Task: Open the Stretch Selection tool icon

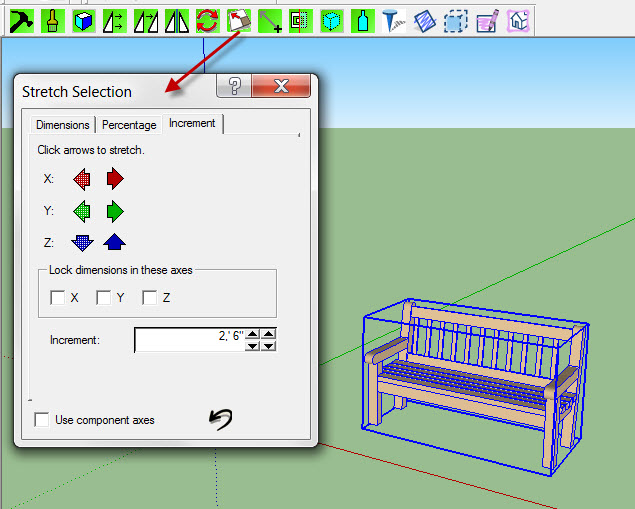Action: coord(239,21)
